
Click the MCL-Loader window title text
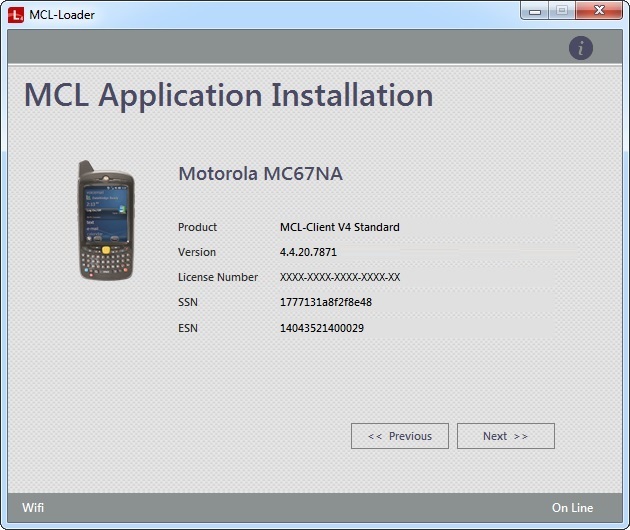[x=64, y=14]
